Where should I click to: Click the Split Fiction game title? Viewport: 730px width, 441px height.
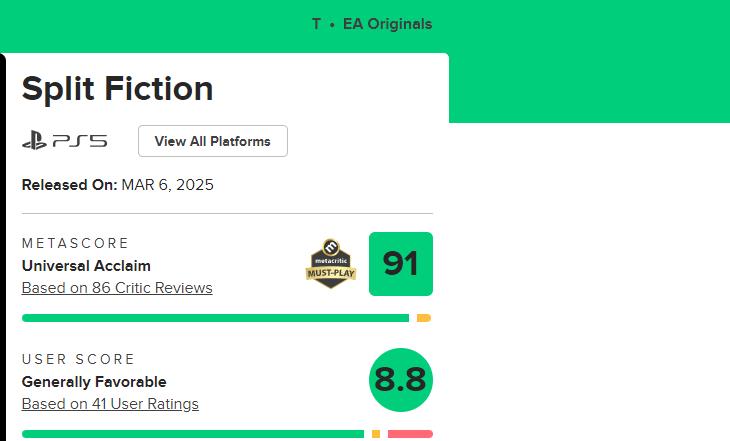pos(117,89)
